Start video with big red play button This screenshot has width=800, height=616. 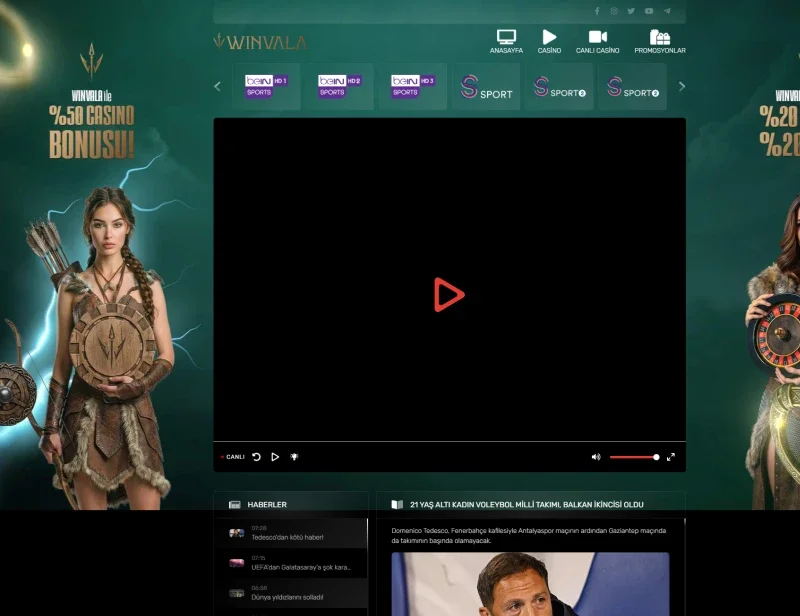tap(449, 294)
